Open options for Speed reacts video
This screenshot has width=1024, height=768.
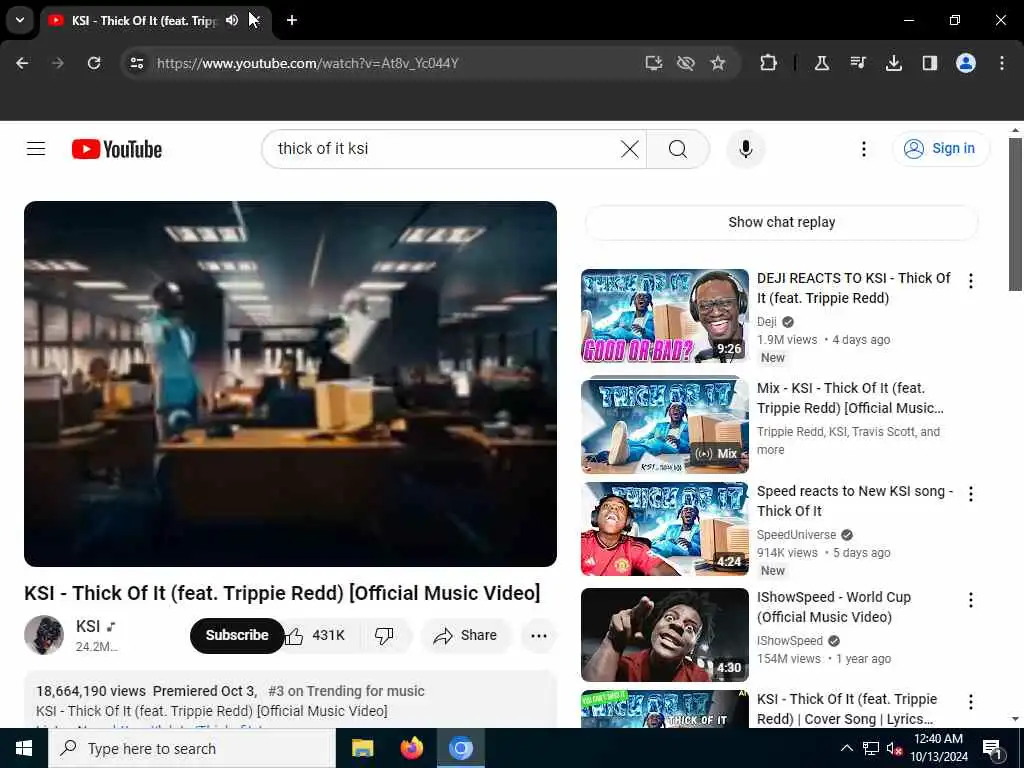tap(971, 494)
